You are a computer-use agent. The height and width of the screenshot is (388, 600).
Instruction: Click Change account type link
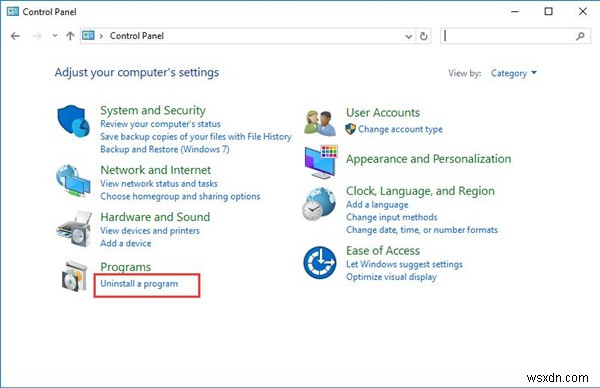pyautogui.click(x=400, y=129)
